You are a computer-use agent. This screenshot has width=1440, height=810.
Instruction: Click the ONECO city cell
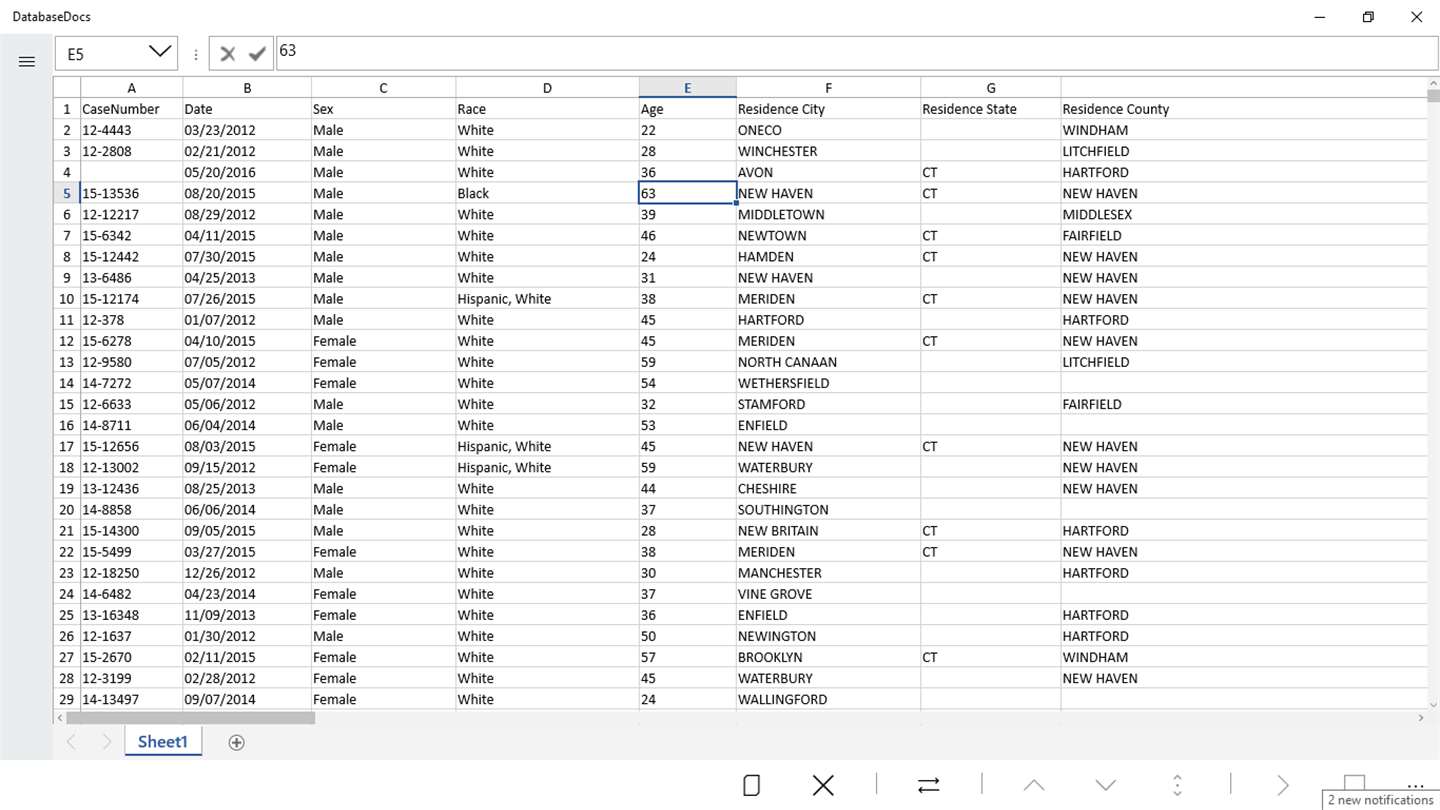(828, 130)
